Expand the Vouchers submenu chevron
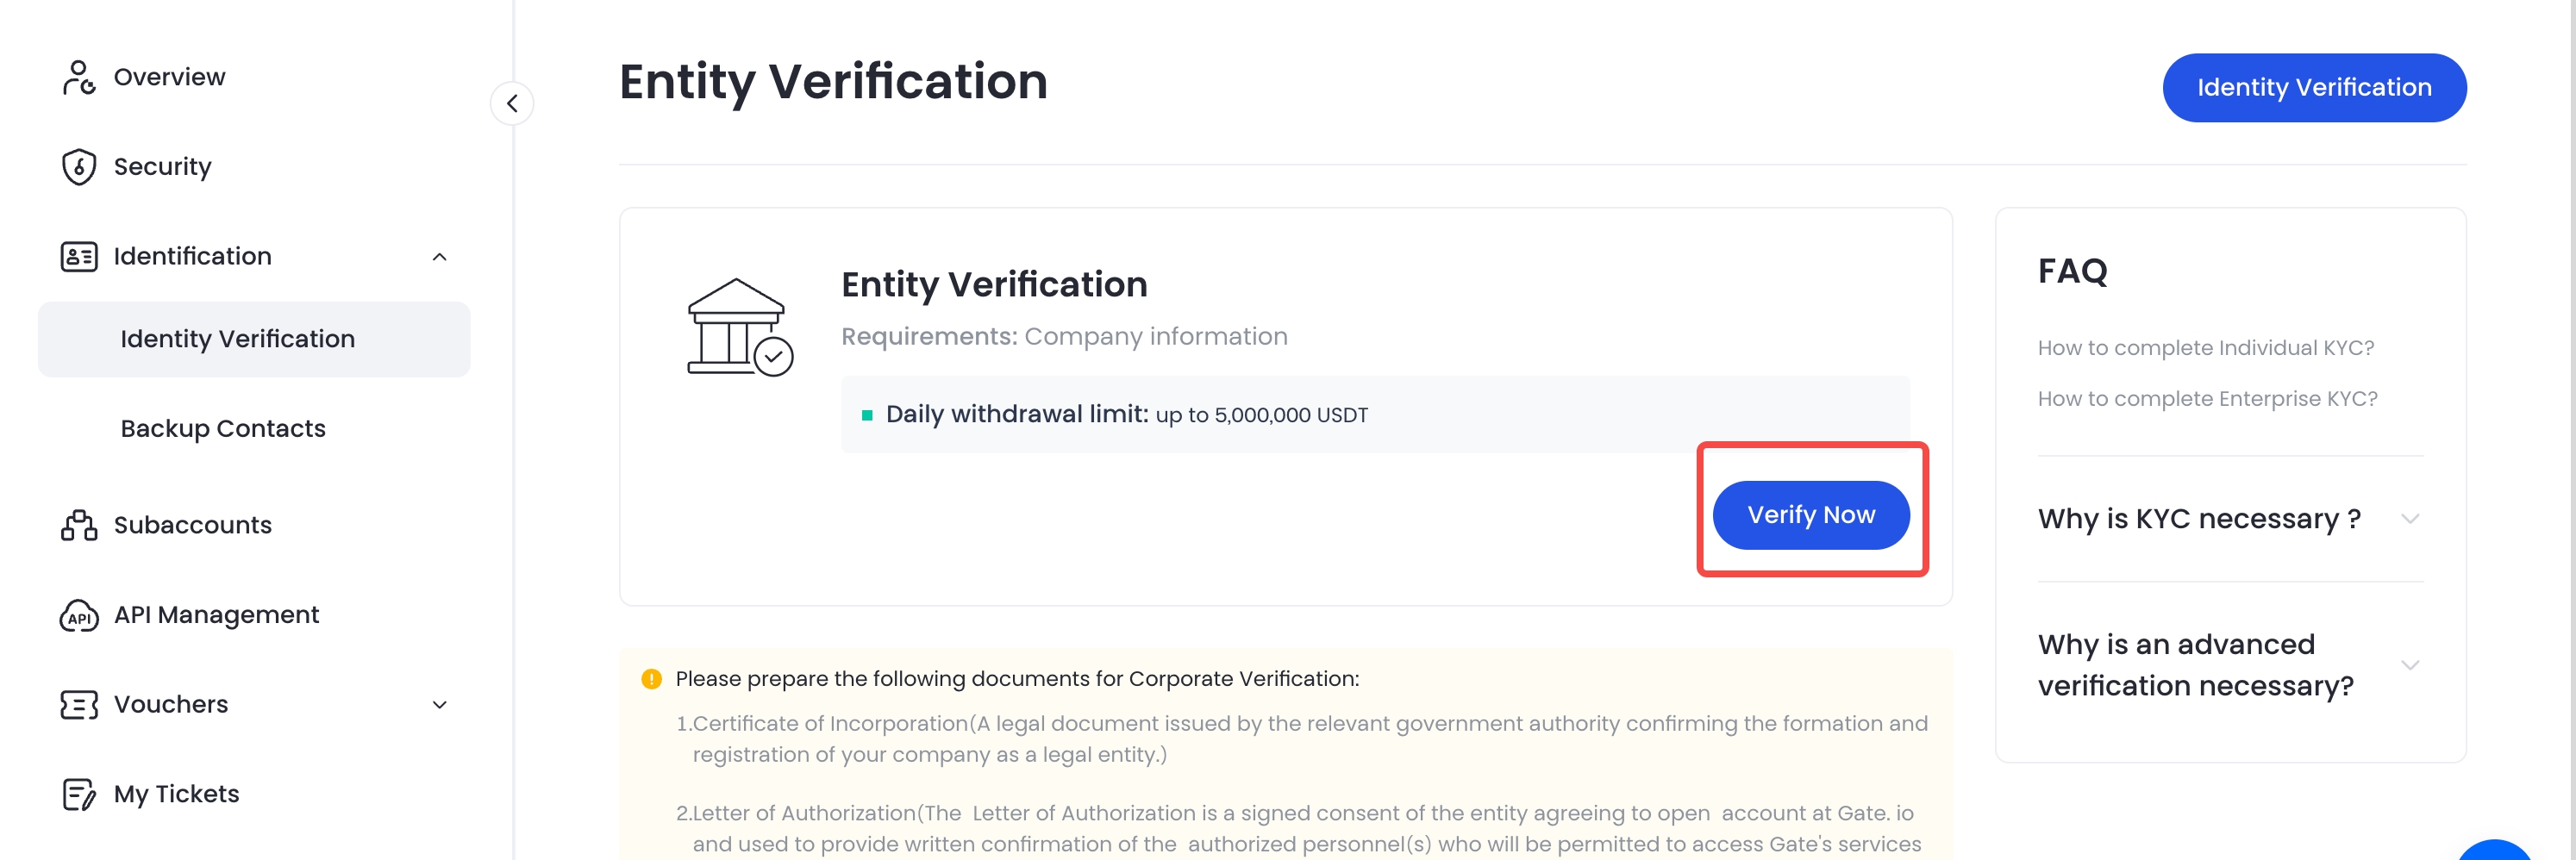 [439, 704]
